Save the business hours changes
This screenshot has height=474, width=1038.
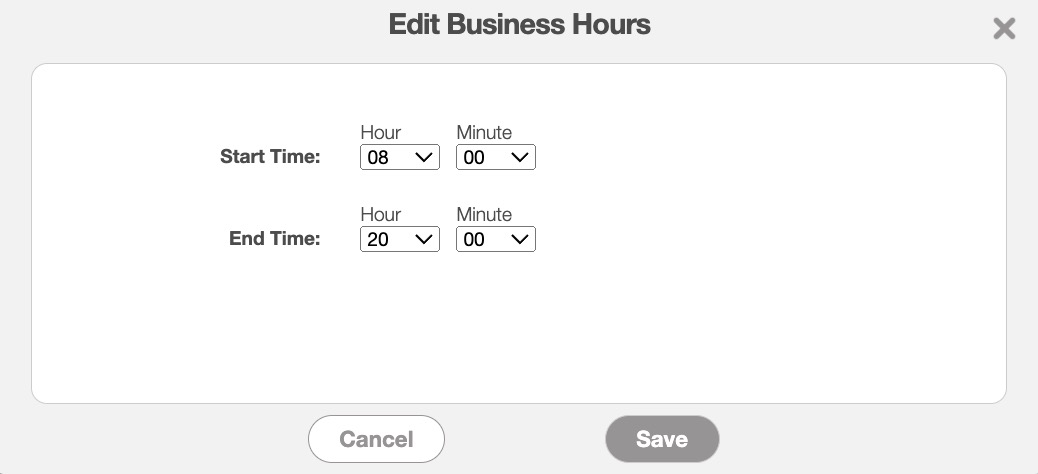pos(662,439)
